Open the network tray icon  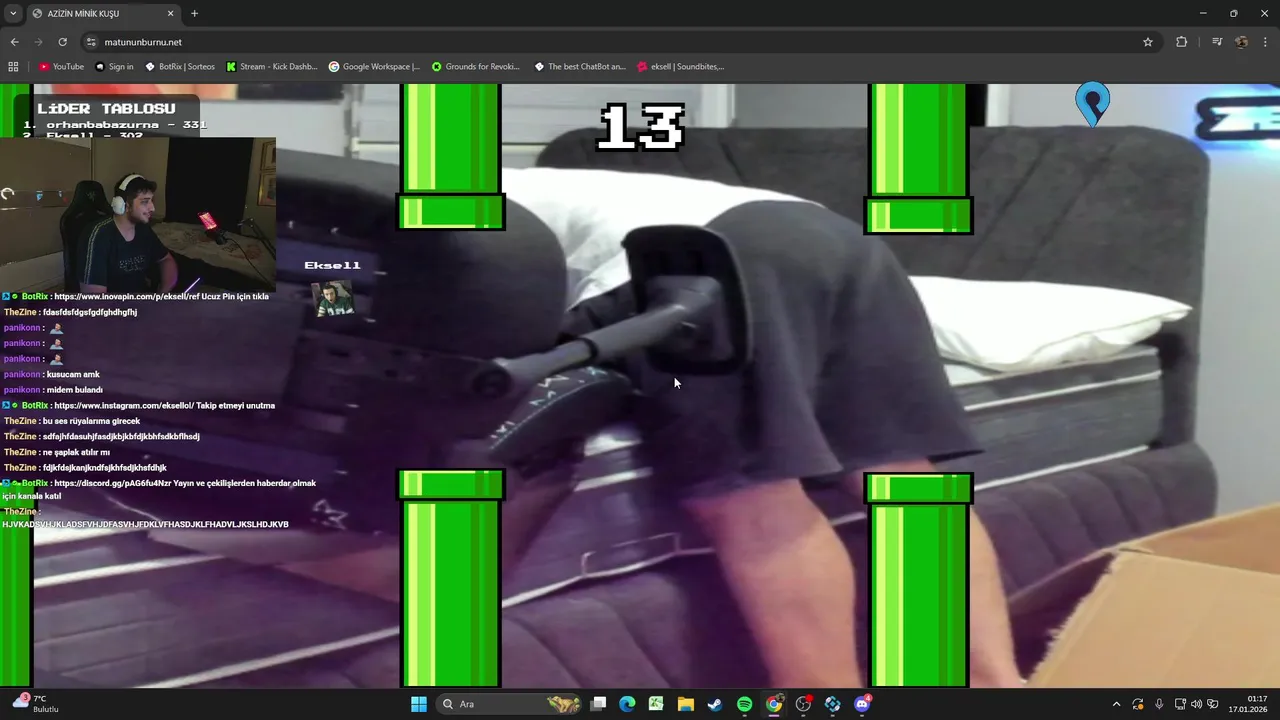(1180, 704)
